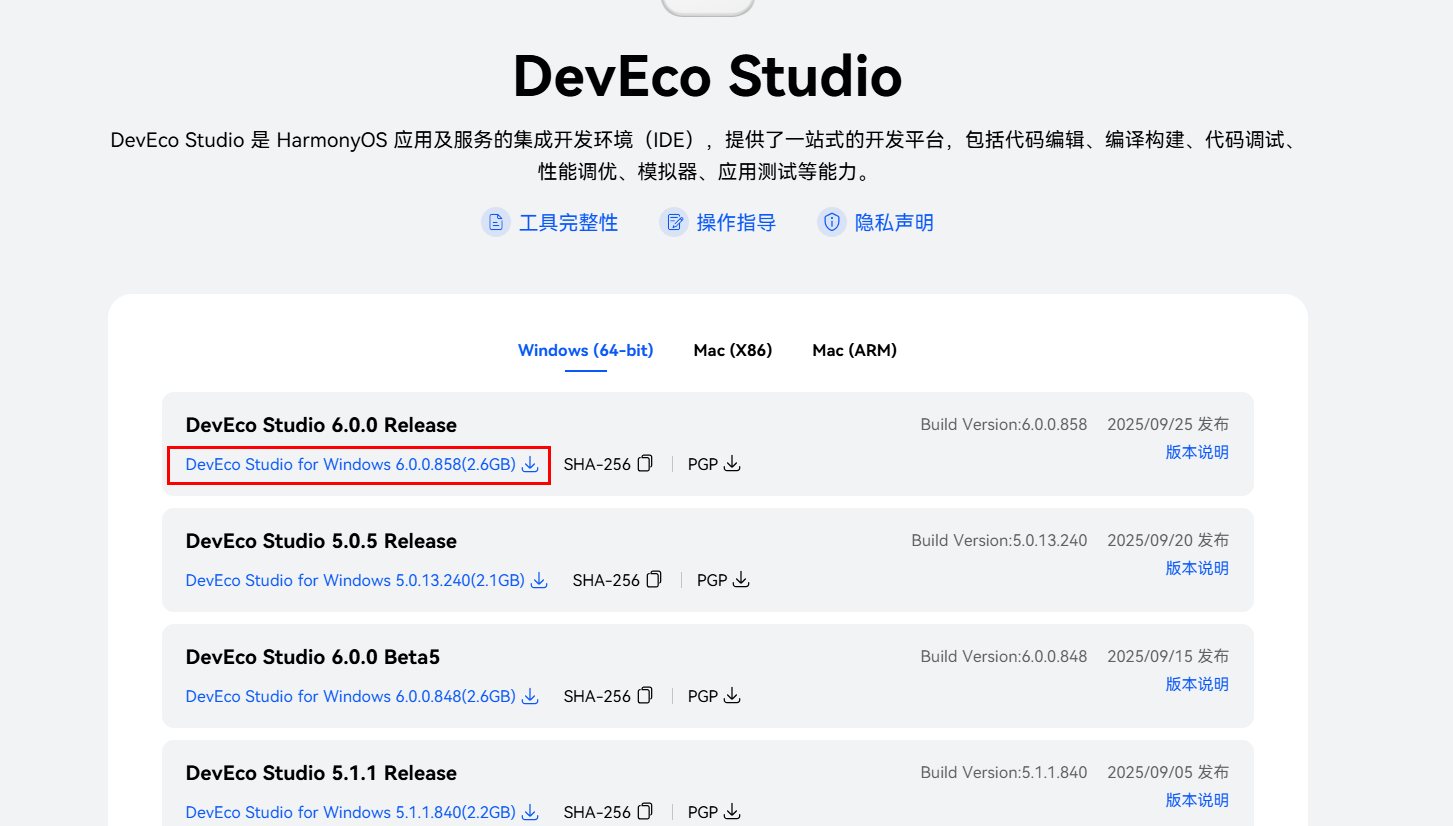
Task: Click the DevEco Studio 6.0.0 Release heading
Action: (321, 425)
